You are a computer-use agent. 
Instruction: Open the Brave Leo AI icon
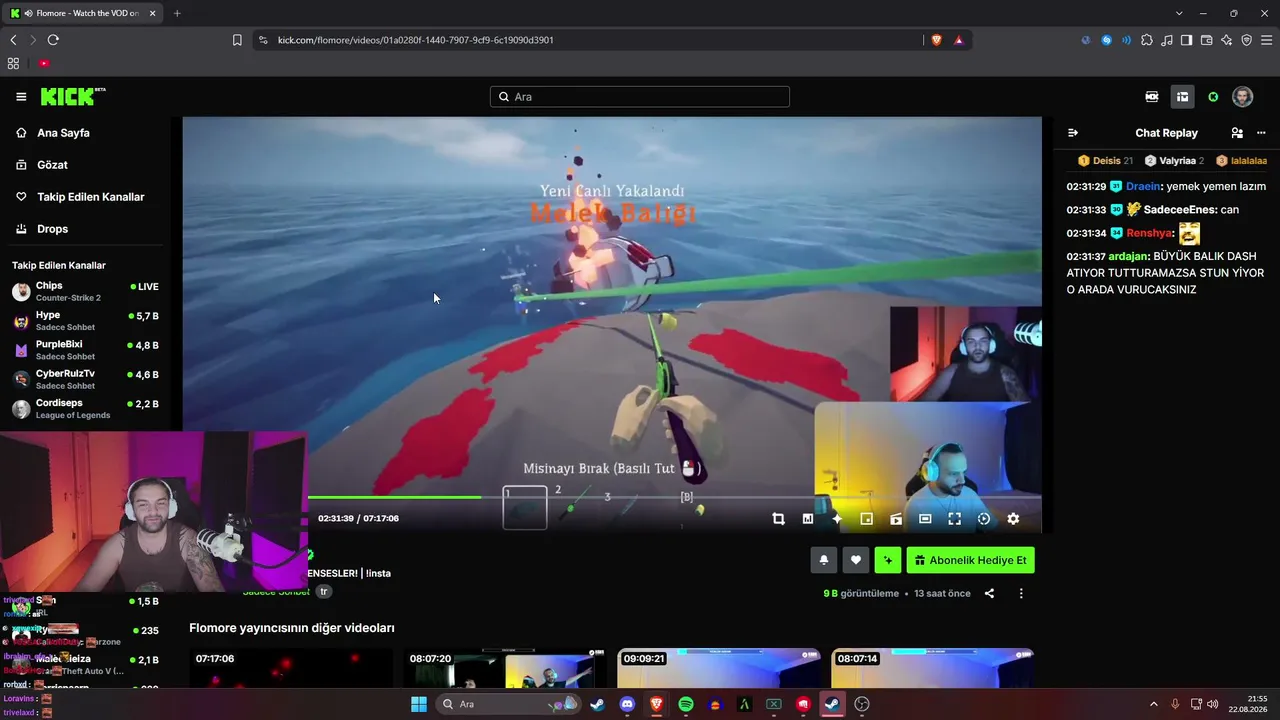1227,40
